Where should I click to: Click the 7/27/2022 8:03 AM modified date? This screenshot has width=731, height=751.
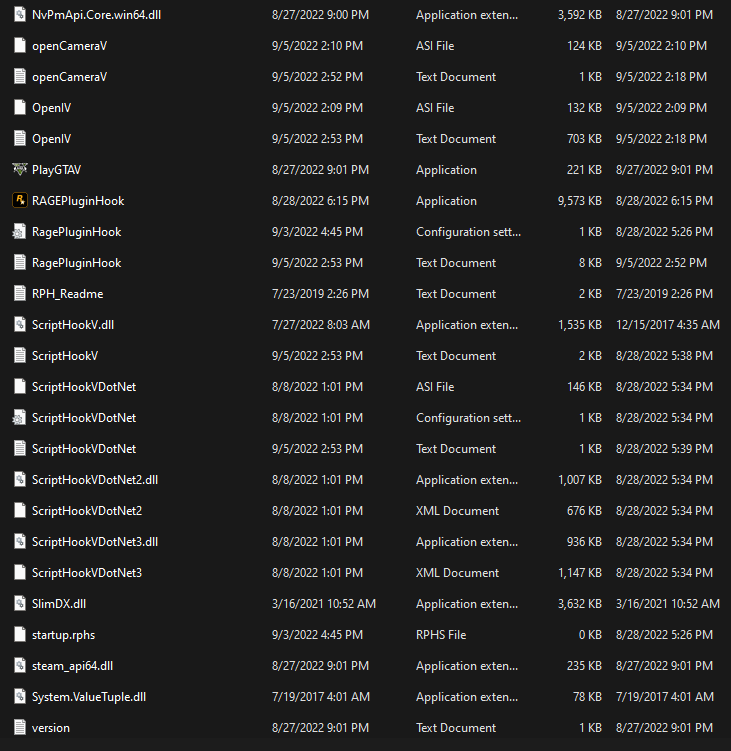pyautogui.click(x=321, y=325)
